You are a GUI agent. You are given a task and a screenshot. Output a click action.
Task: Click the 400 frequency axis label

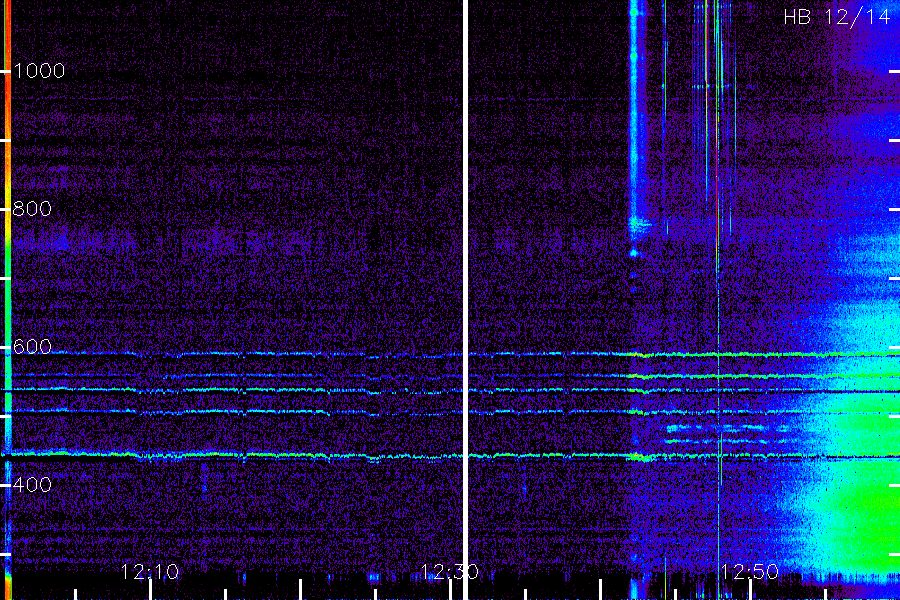(x=32, y=485)
